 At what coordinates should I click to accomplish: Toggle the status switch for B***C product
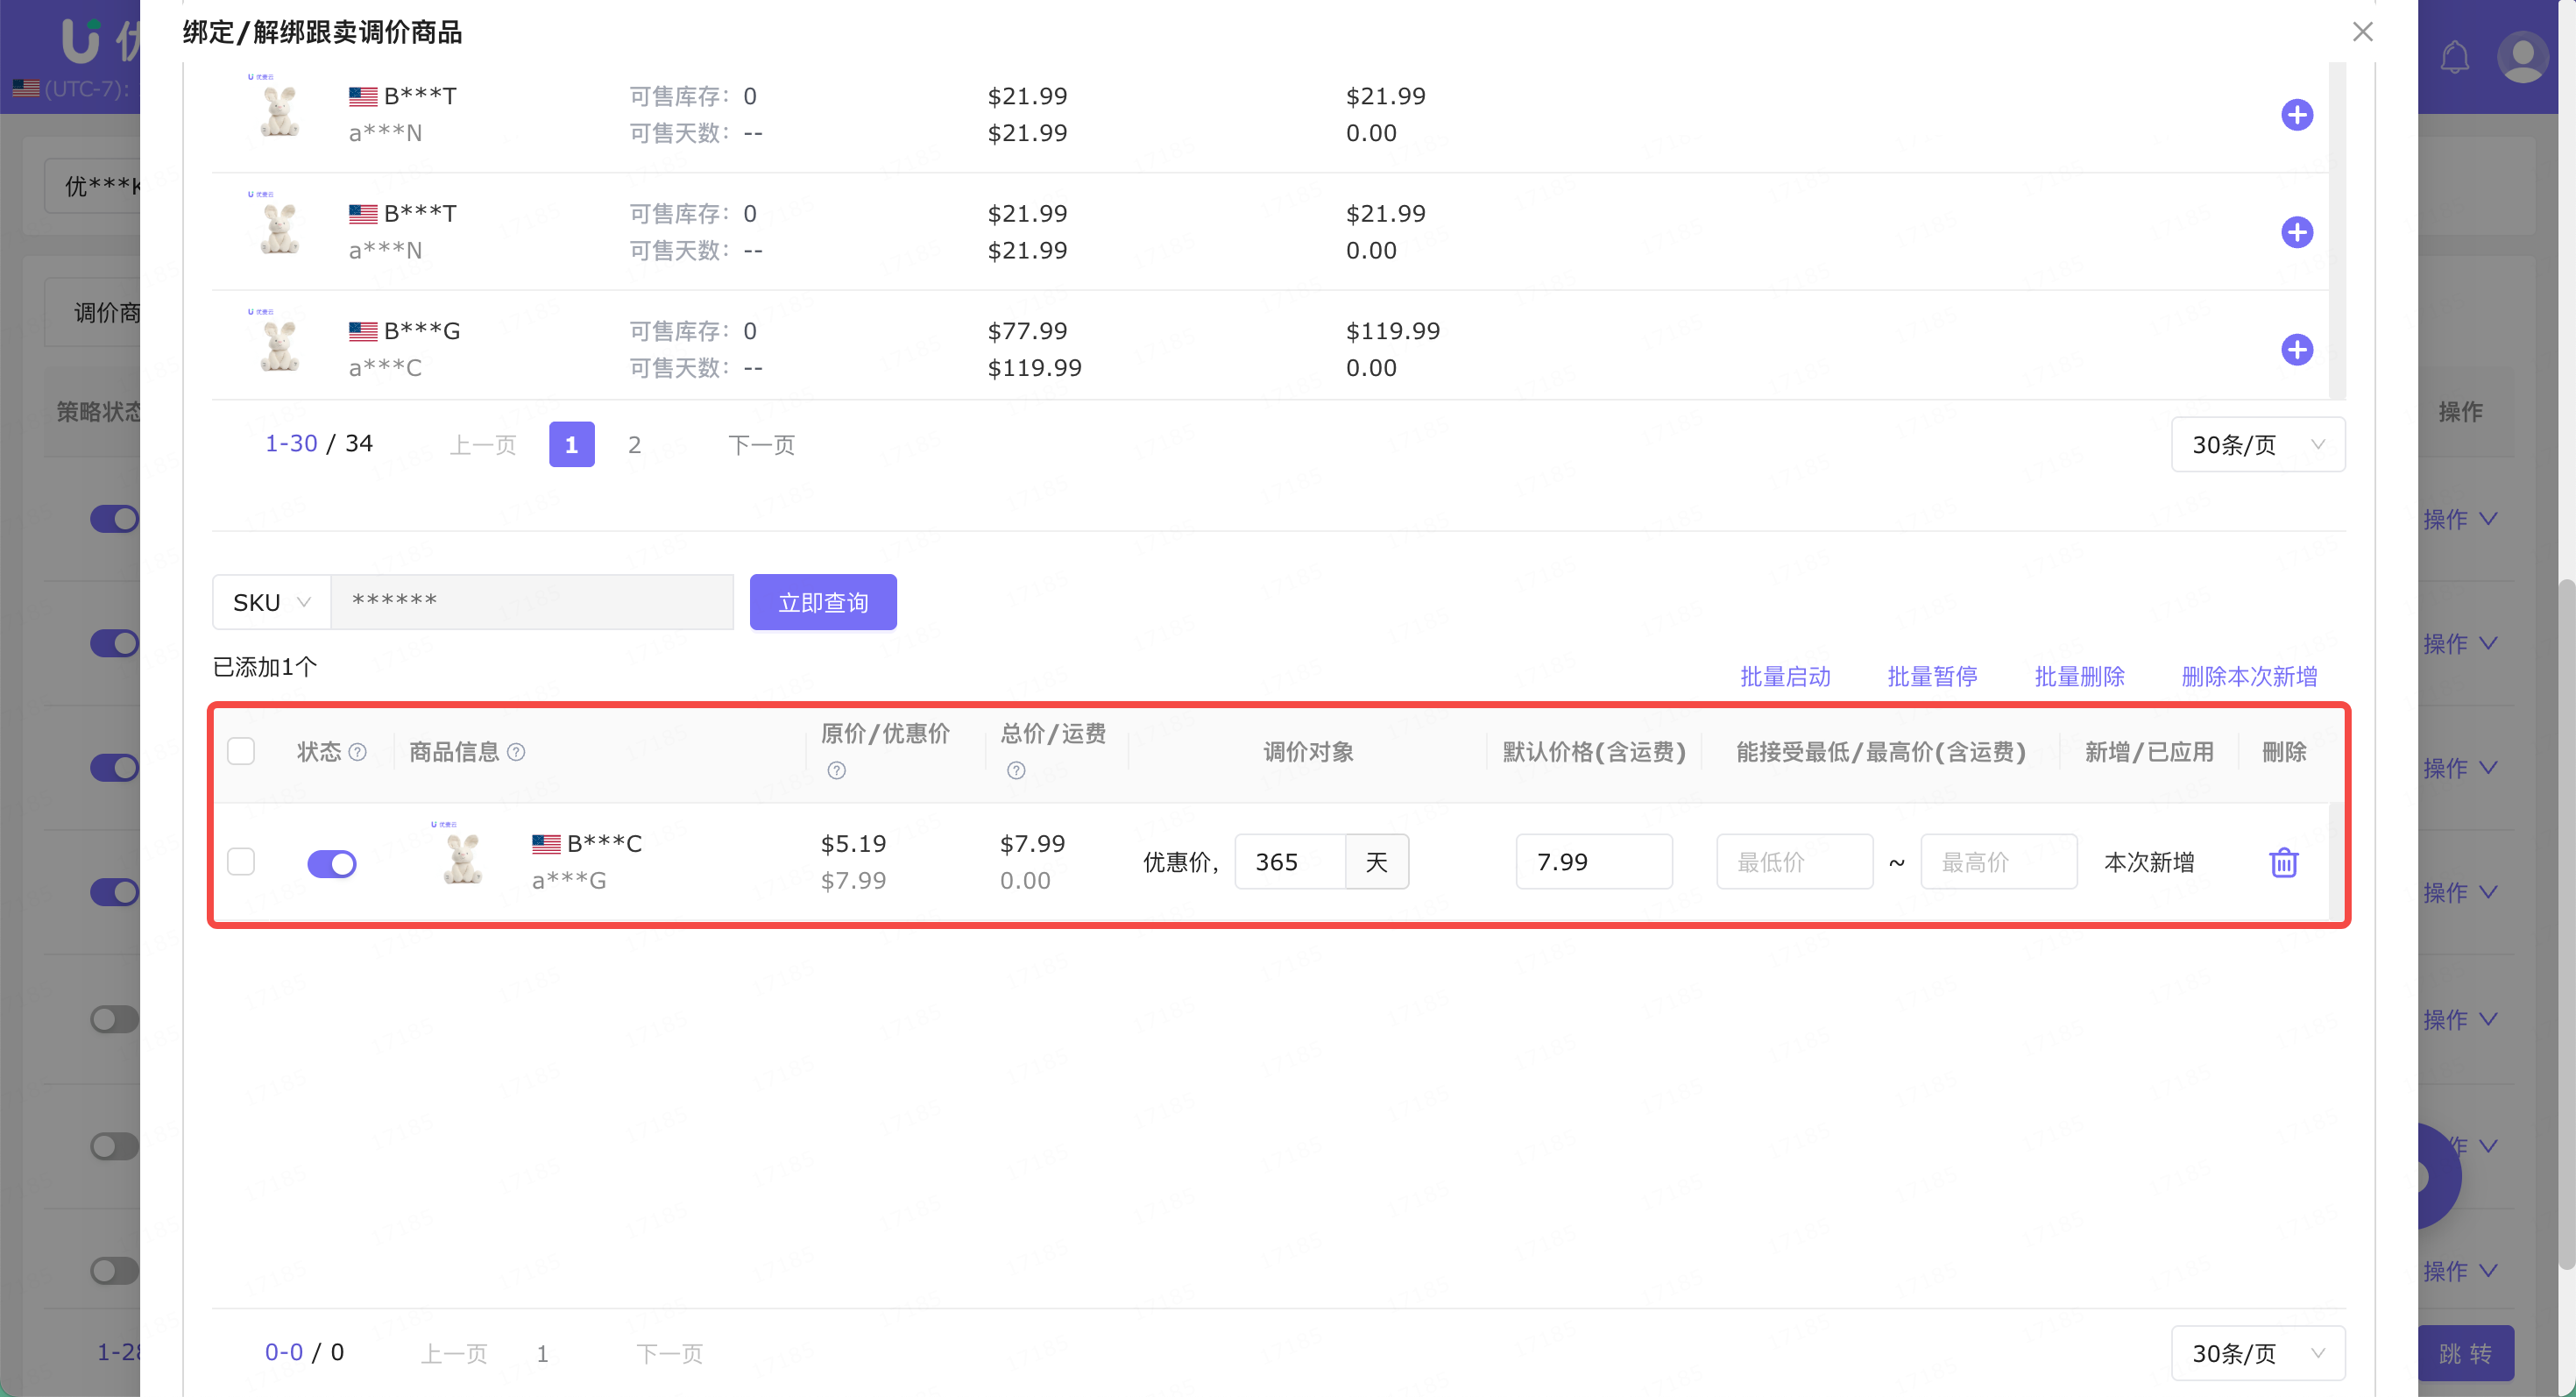(332, 863)
